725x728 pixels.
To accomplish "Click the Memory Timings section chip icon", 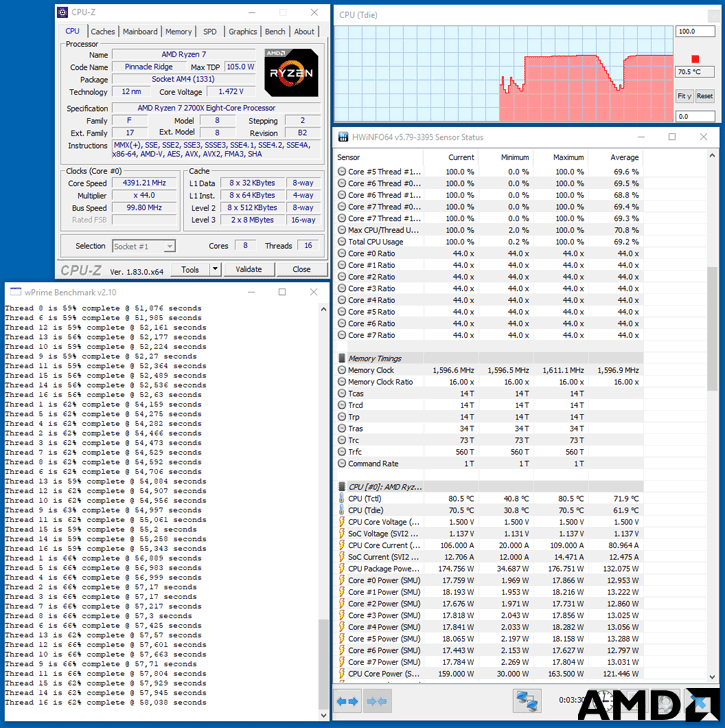I will [342, 358].
